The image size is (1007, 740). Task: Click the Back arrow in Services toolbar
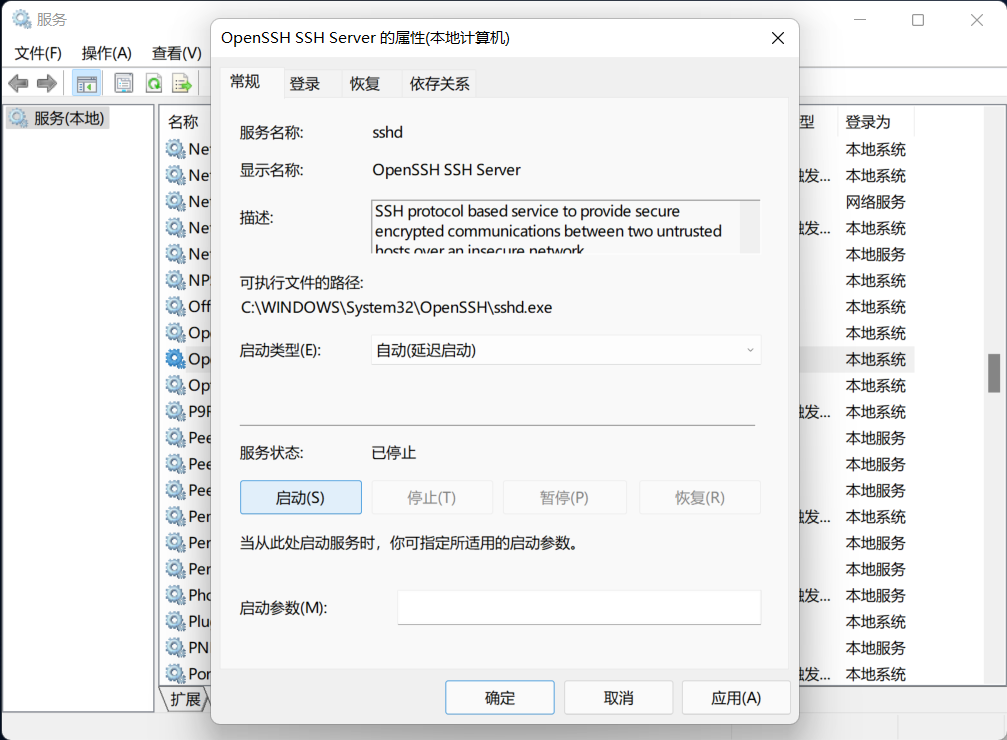click(x=18, y=83)
